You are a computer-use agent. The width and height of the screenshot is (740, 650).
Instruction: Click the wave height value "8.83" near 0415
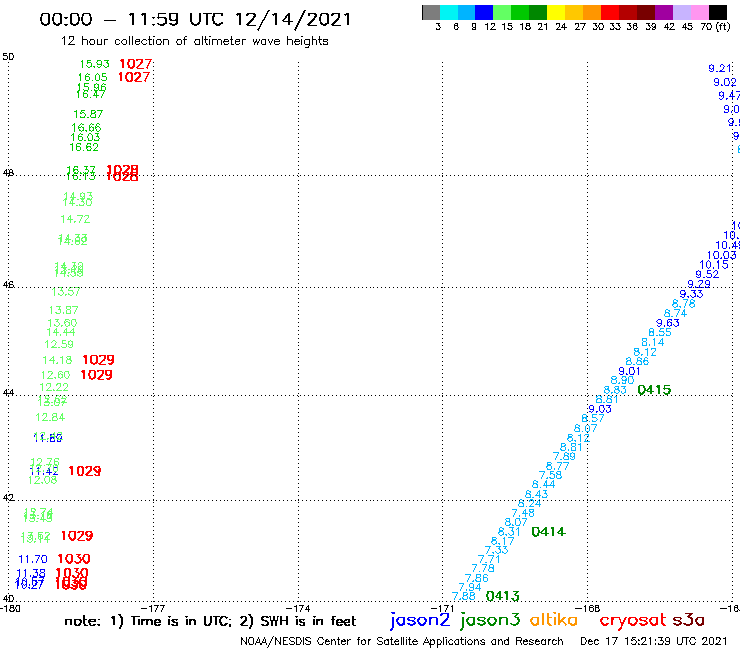pyautogui.click(x=615, y=390)
